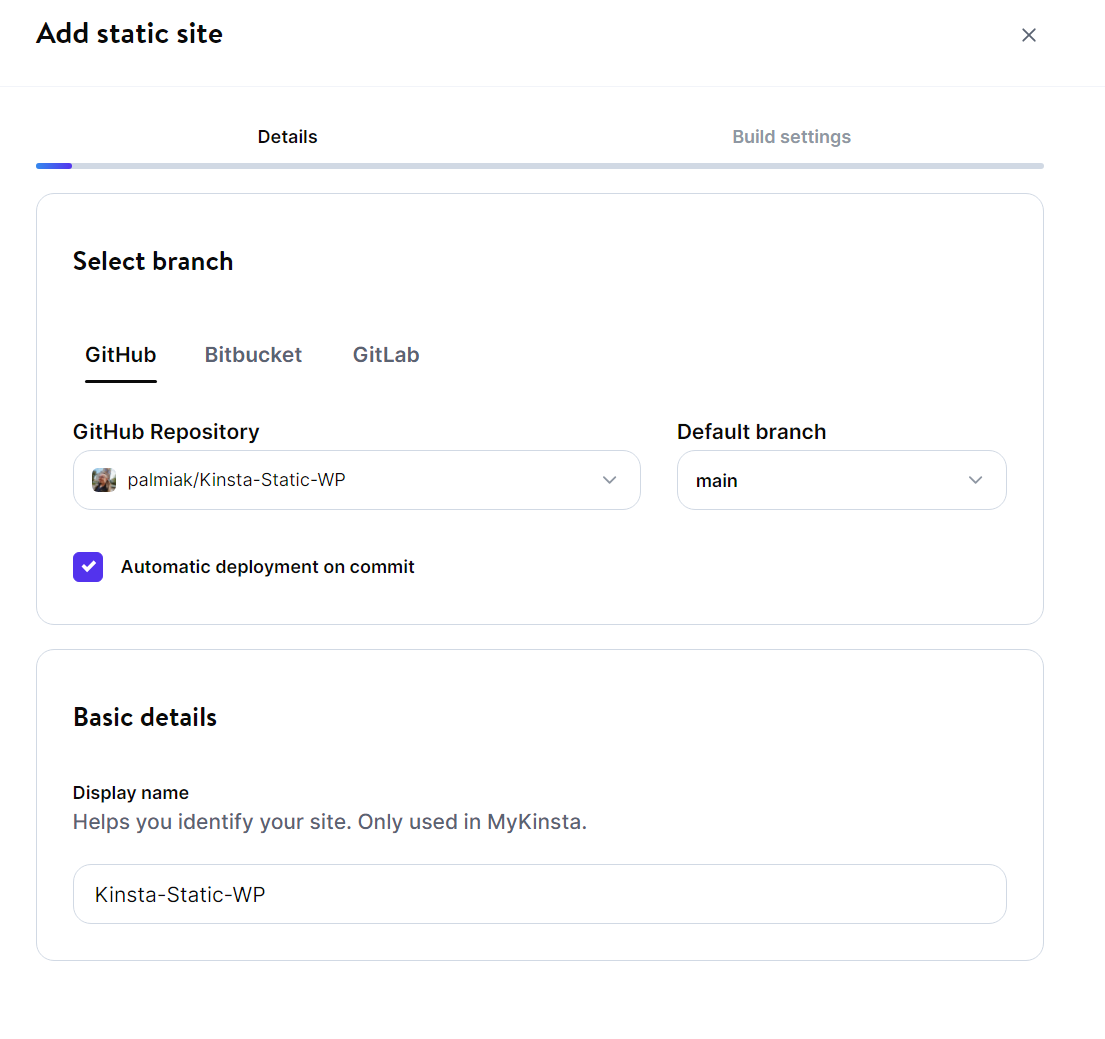This screenshot has height=1039, width=1105.
Task: Switch to the Bitbucket tab
Action: (x=253, y=355)
